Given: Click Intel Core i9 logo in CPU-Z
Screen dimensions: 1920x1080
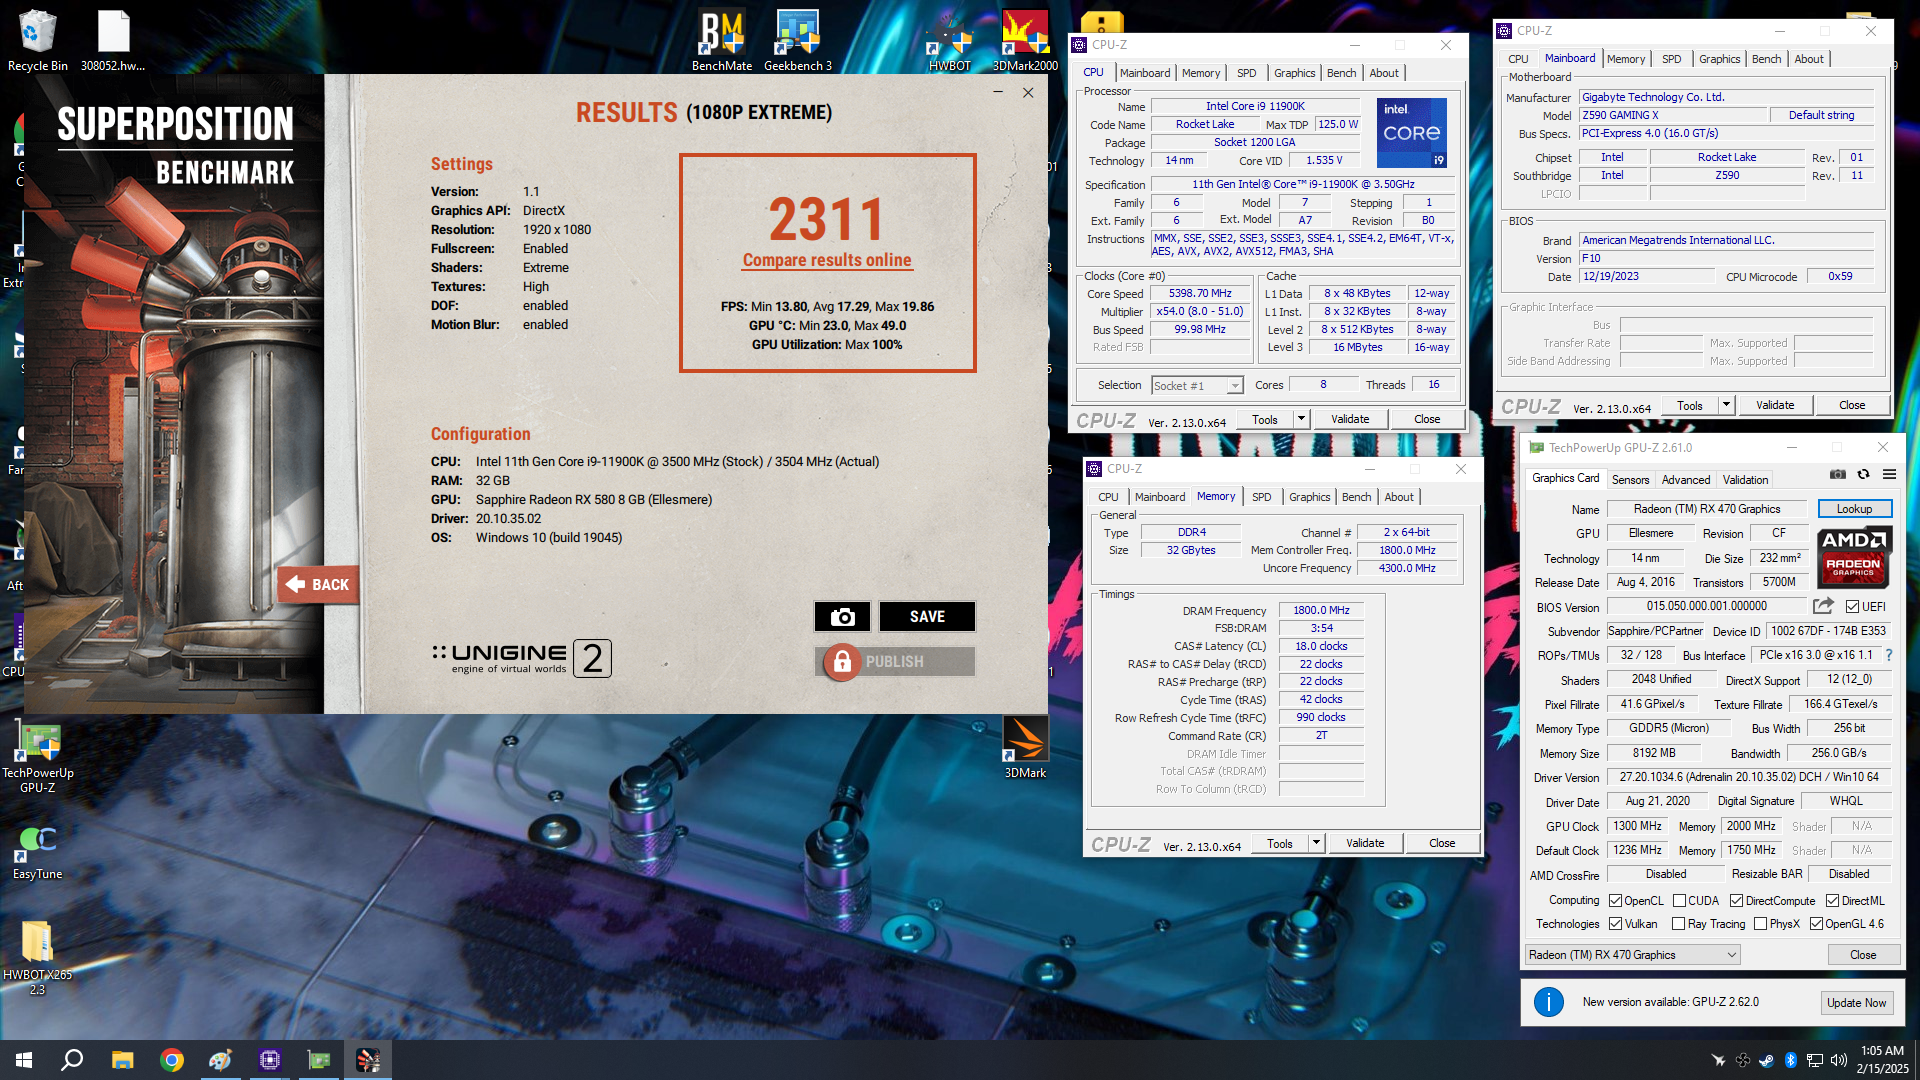Looking at the screenshot, I should 1411,132.
